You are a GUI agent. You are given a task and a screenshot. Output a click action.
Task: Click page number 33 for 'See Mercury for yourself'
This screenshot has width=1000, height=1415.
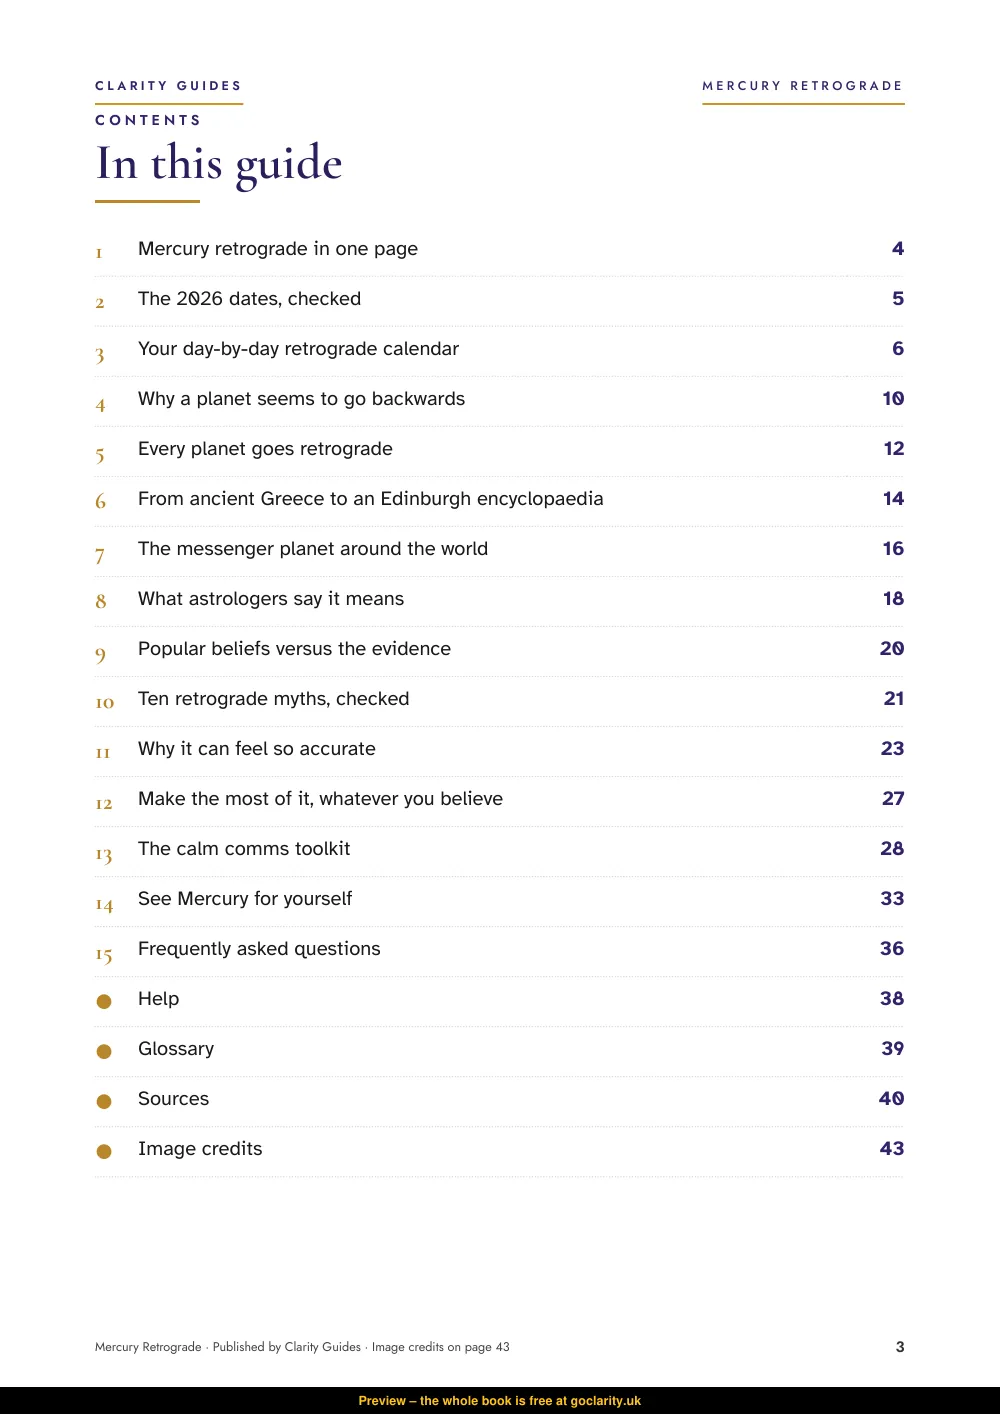tap(892, 899)
